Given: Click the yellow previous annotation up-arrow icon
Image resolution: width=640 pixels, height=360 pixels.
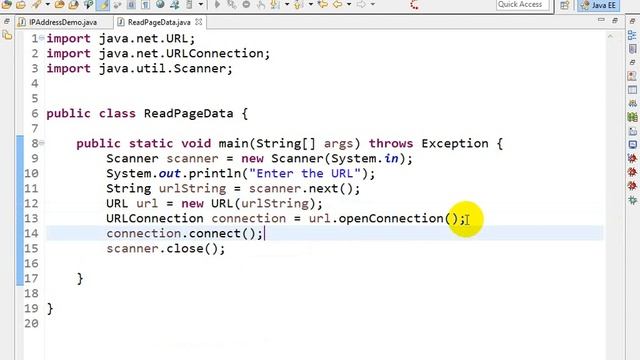Looking at the screenshot, I should point(298,5).
